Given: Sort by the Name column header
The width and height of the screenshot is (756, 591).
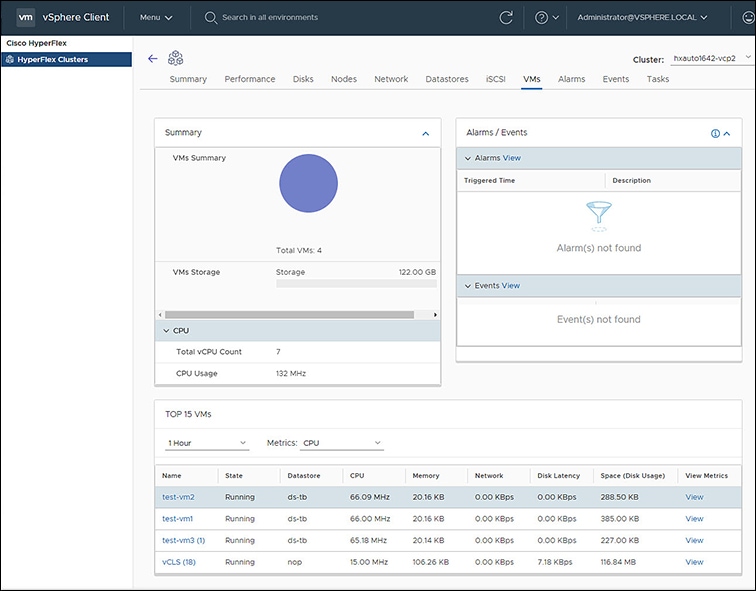Looking at the screenshot, I should 172,476.
